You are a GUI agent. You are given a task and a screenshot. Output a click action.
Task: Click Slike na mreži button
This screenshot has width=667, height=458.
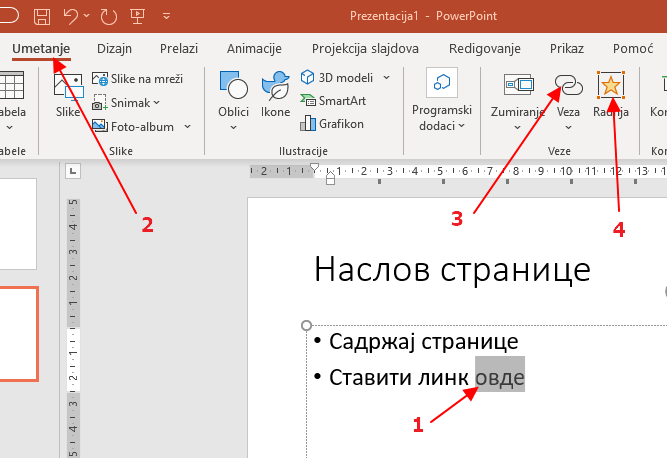click(139, 78)
